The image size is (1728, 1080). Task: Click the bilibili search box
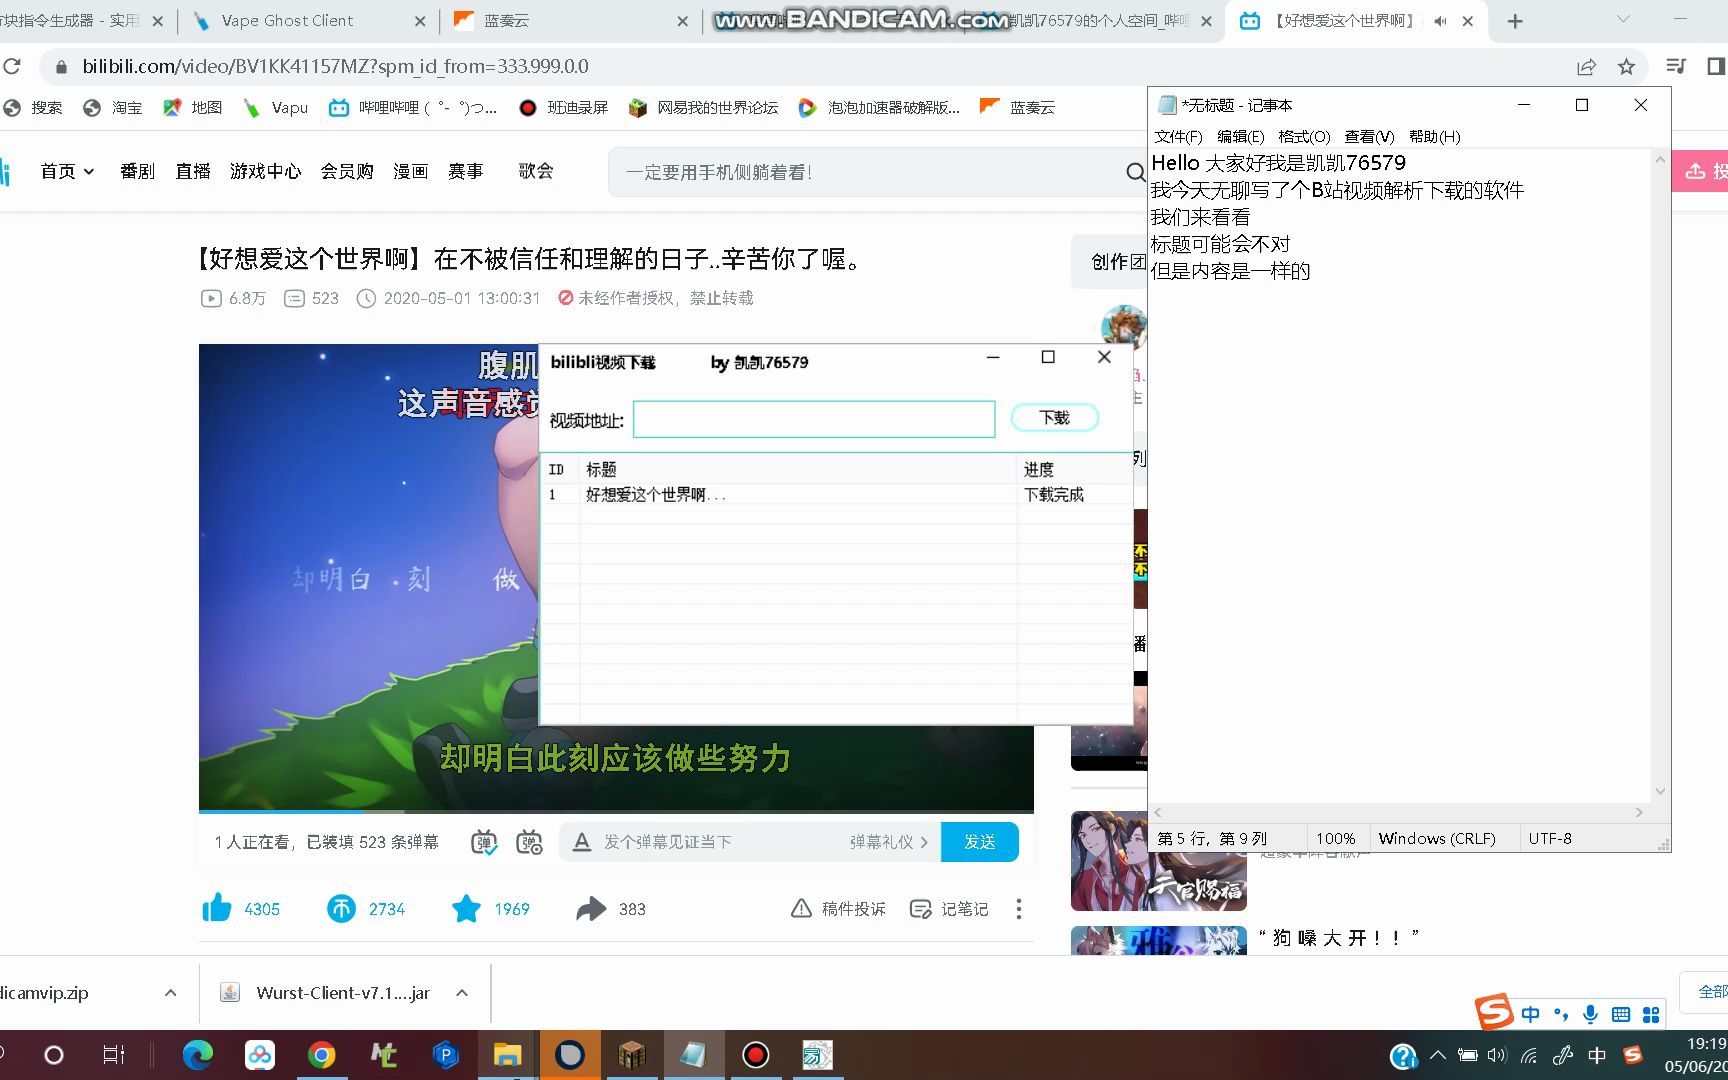pos(870,172)
